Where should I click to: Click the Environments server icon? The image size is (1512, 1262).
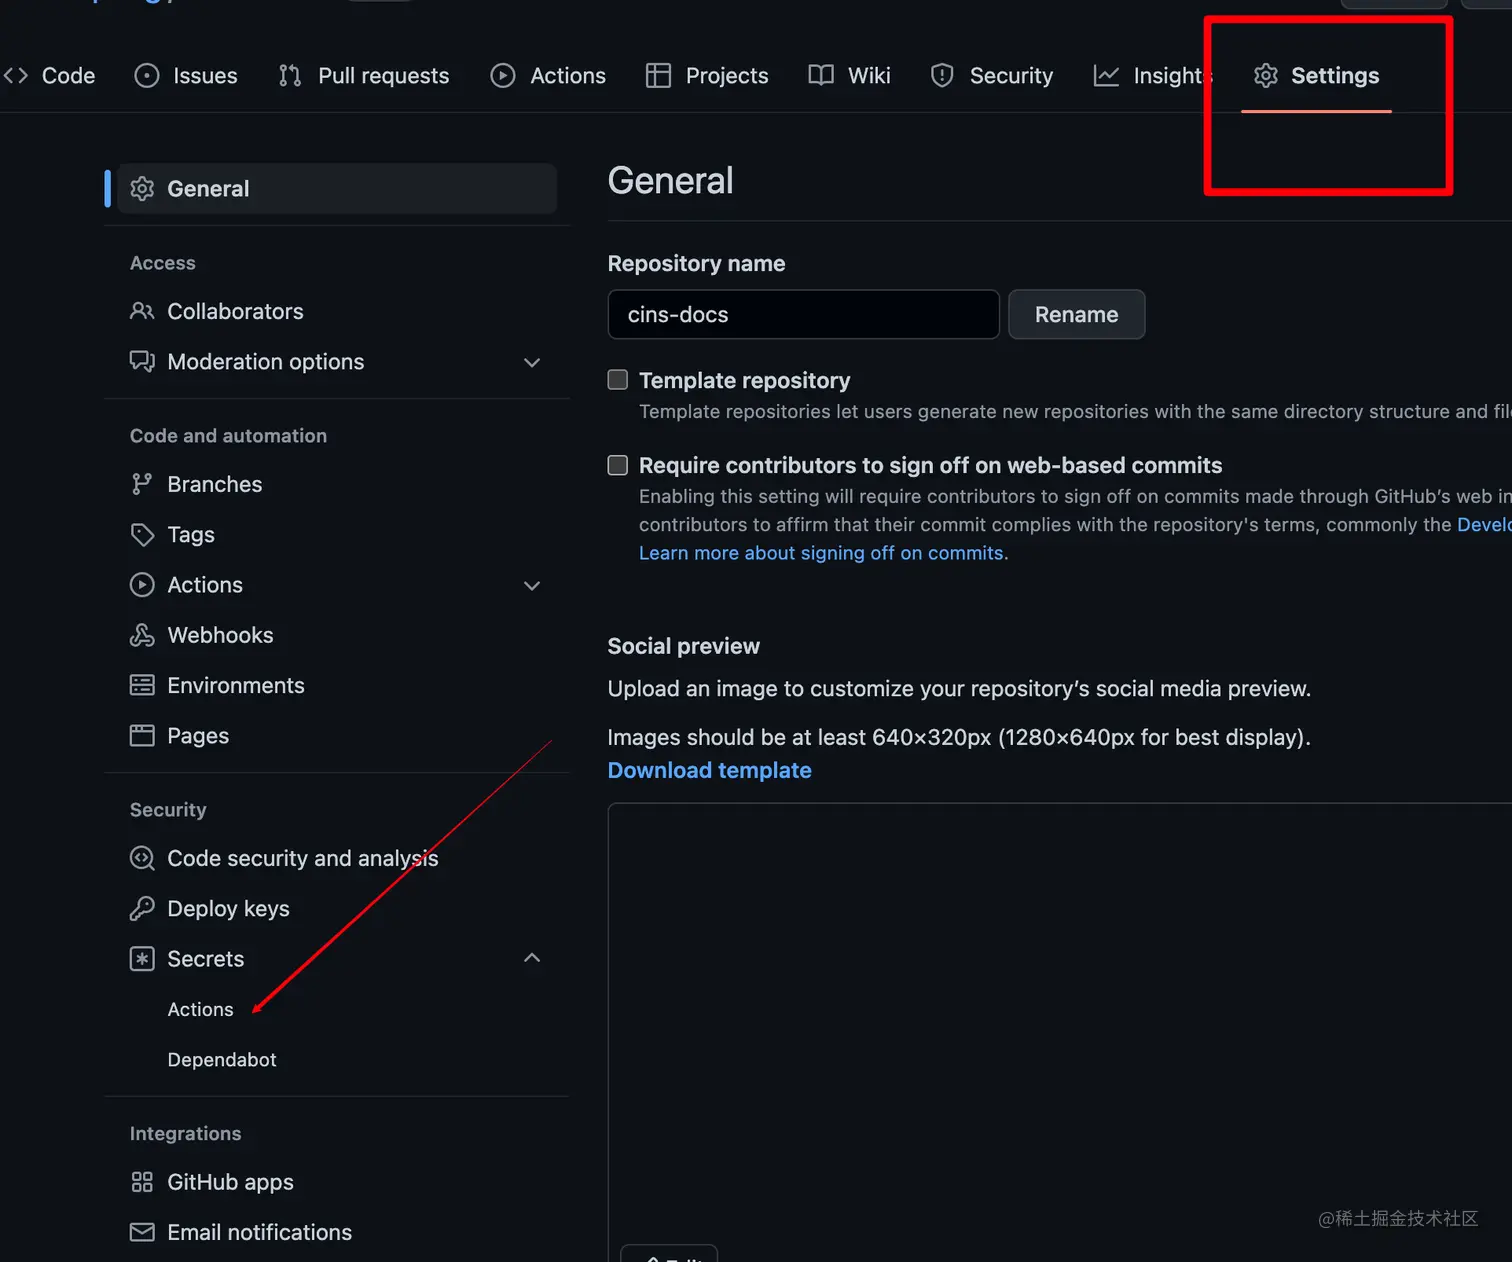tap(142, 685)
